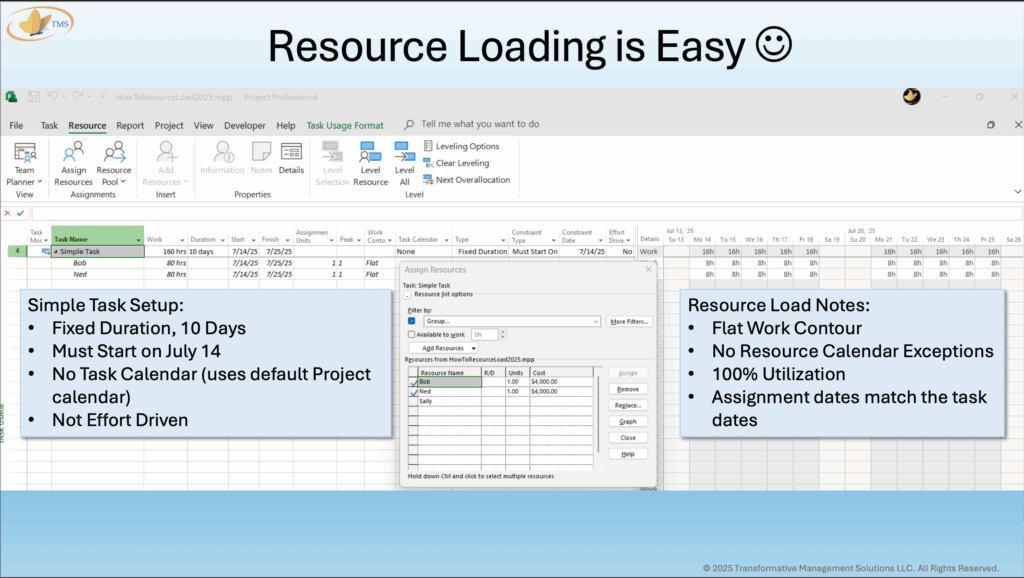Click the 'Must Start On' constraint cell
Screen dimensions: 1024x578
(534, 251)
